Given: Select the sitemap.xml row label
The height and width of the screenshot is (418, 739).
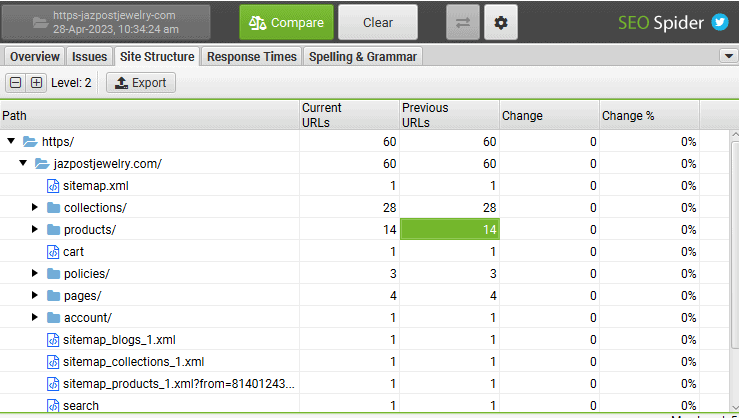Looking at the screenshot, I should [x=96, y=186].
